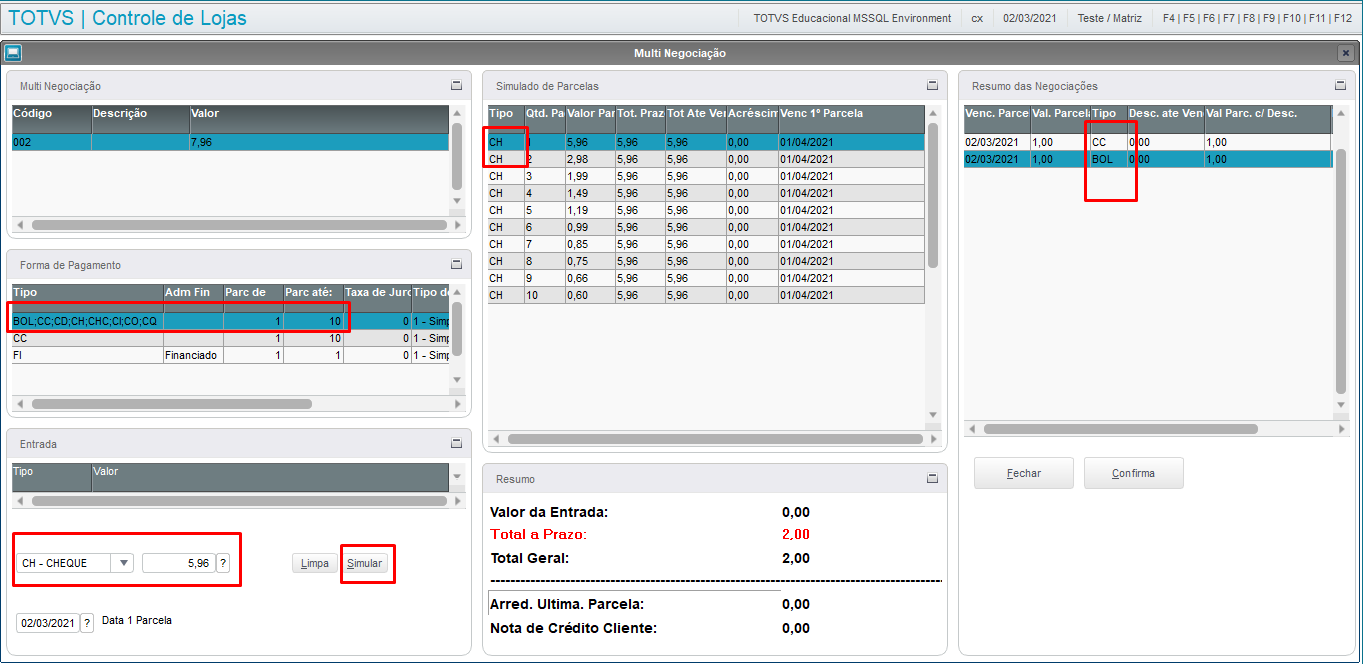Image resolution: width=1363 pixels, height=664 pixels.
Task: Click the Desc. ate Venc column header
Action: [x=1165, y=119]
